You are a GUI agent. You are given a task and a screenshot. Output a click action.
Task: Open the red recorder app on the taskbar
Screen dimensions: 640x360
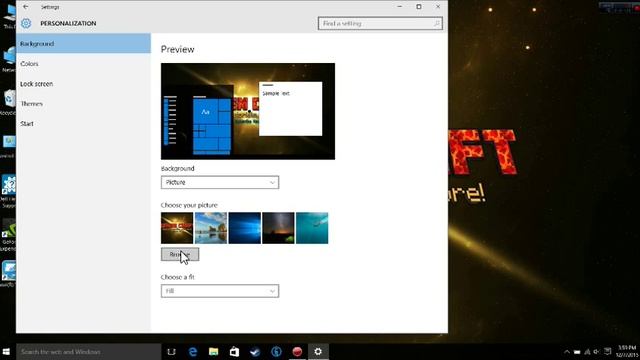[x=297, y=351]
